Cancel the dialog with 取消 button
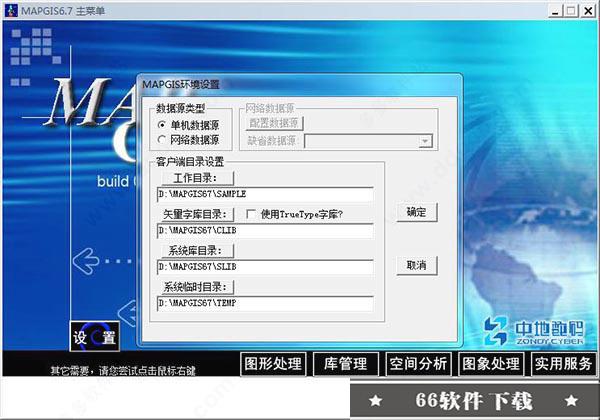 click(x=417, y=265)
